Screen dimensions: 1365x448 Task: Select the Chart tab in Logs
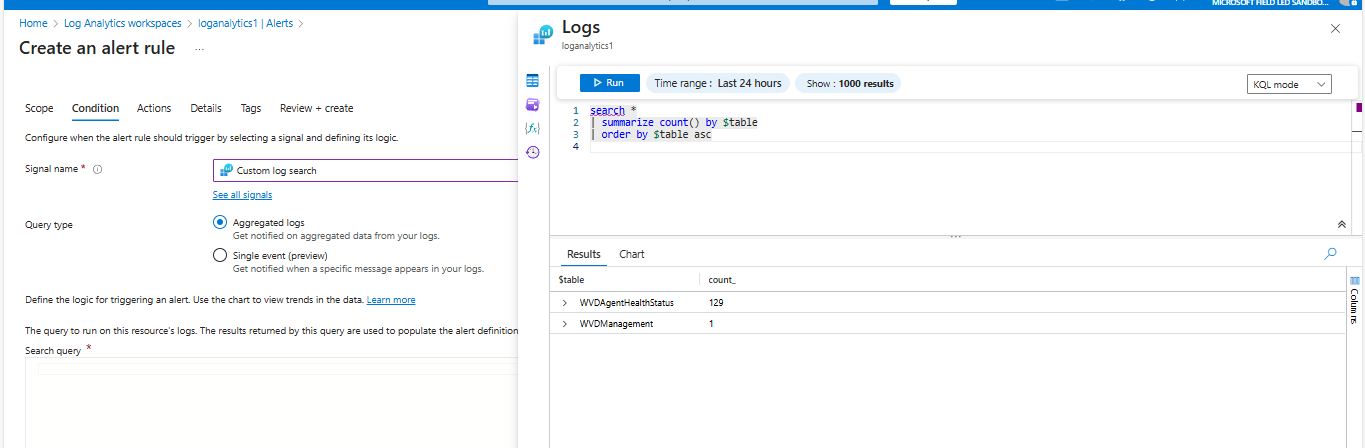point(632,254)
